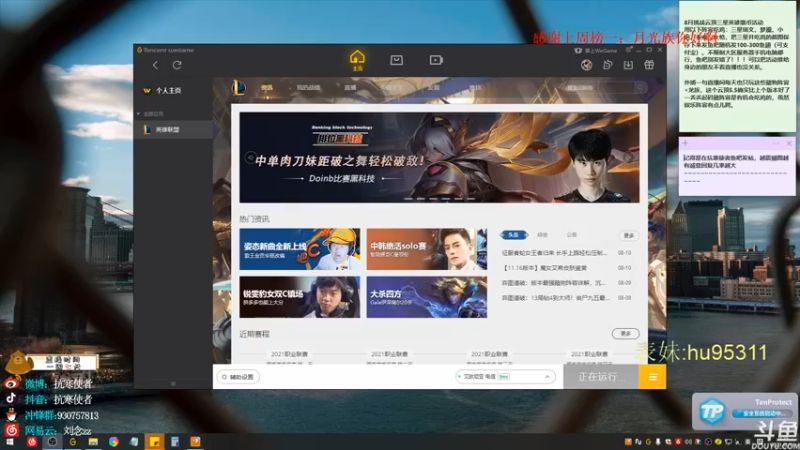This screenshot has width=800, height=450.
Task: Open the 锐雯豹女双C镇场 news thumbnail
Action: click(299, 297)
